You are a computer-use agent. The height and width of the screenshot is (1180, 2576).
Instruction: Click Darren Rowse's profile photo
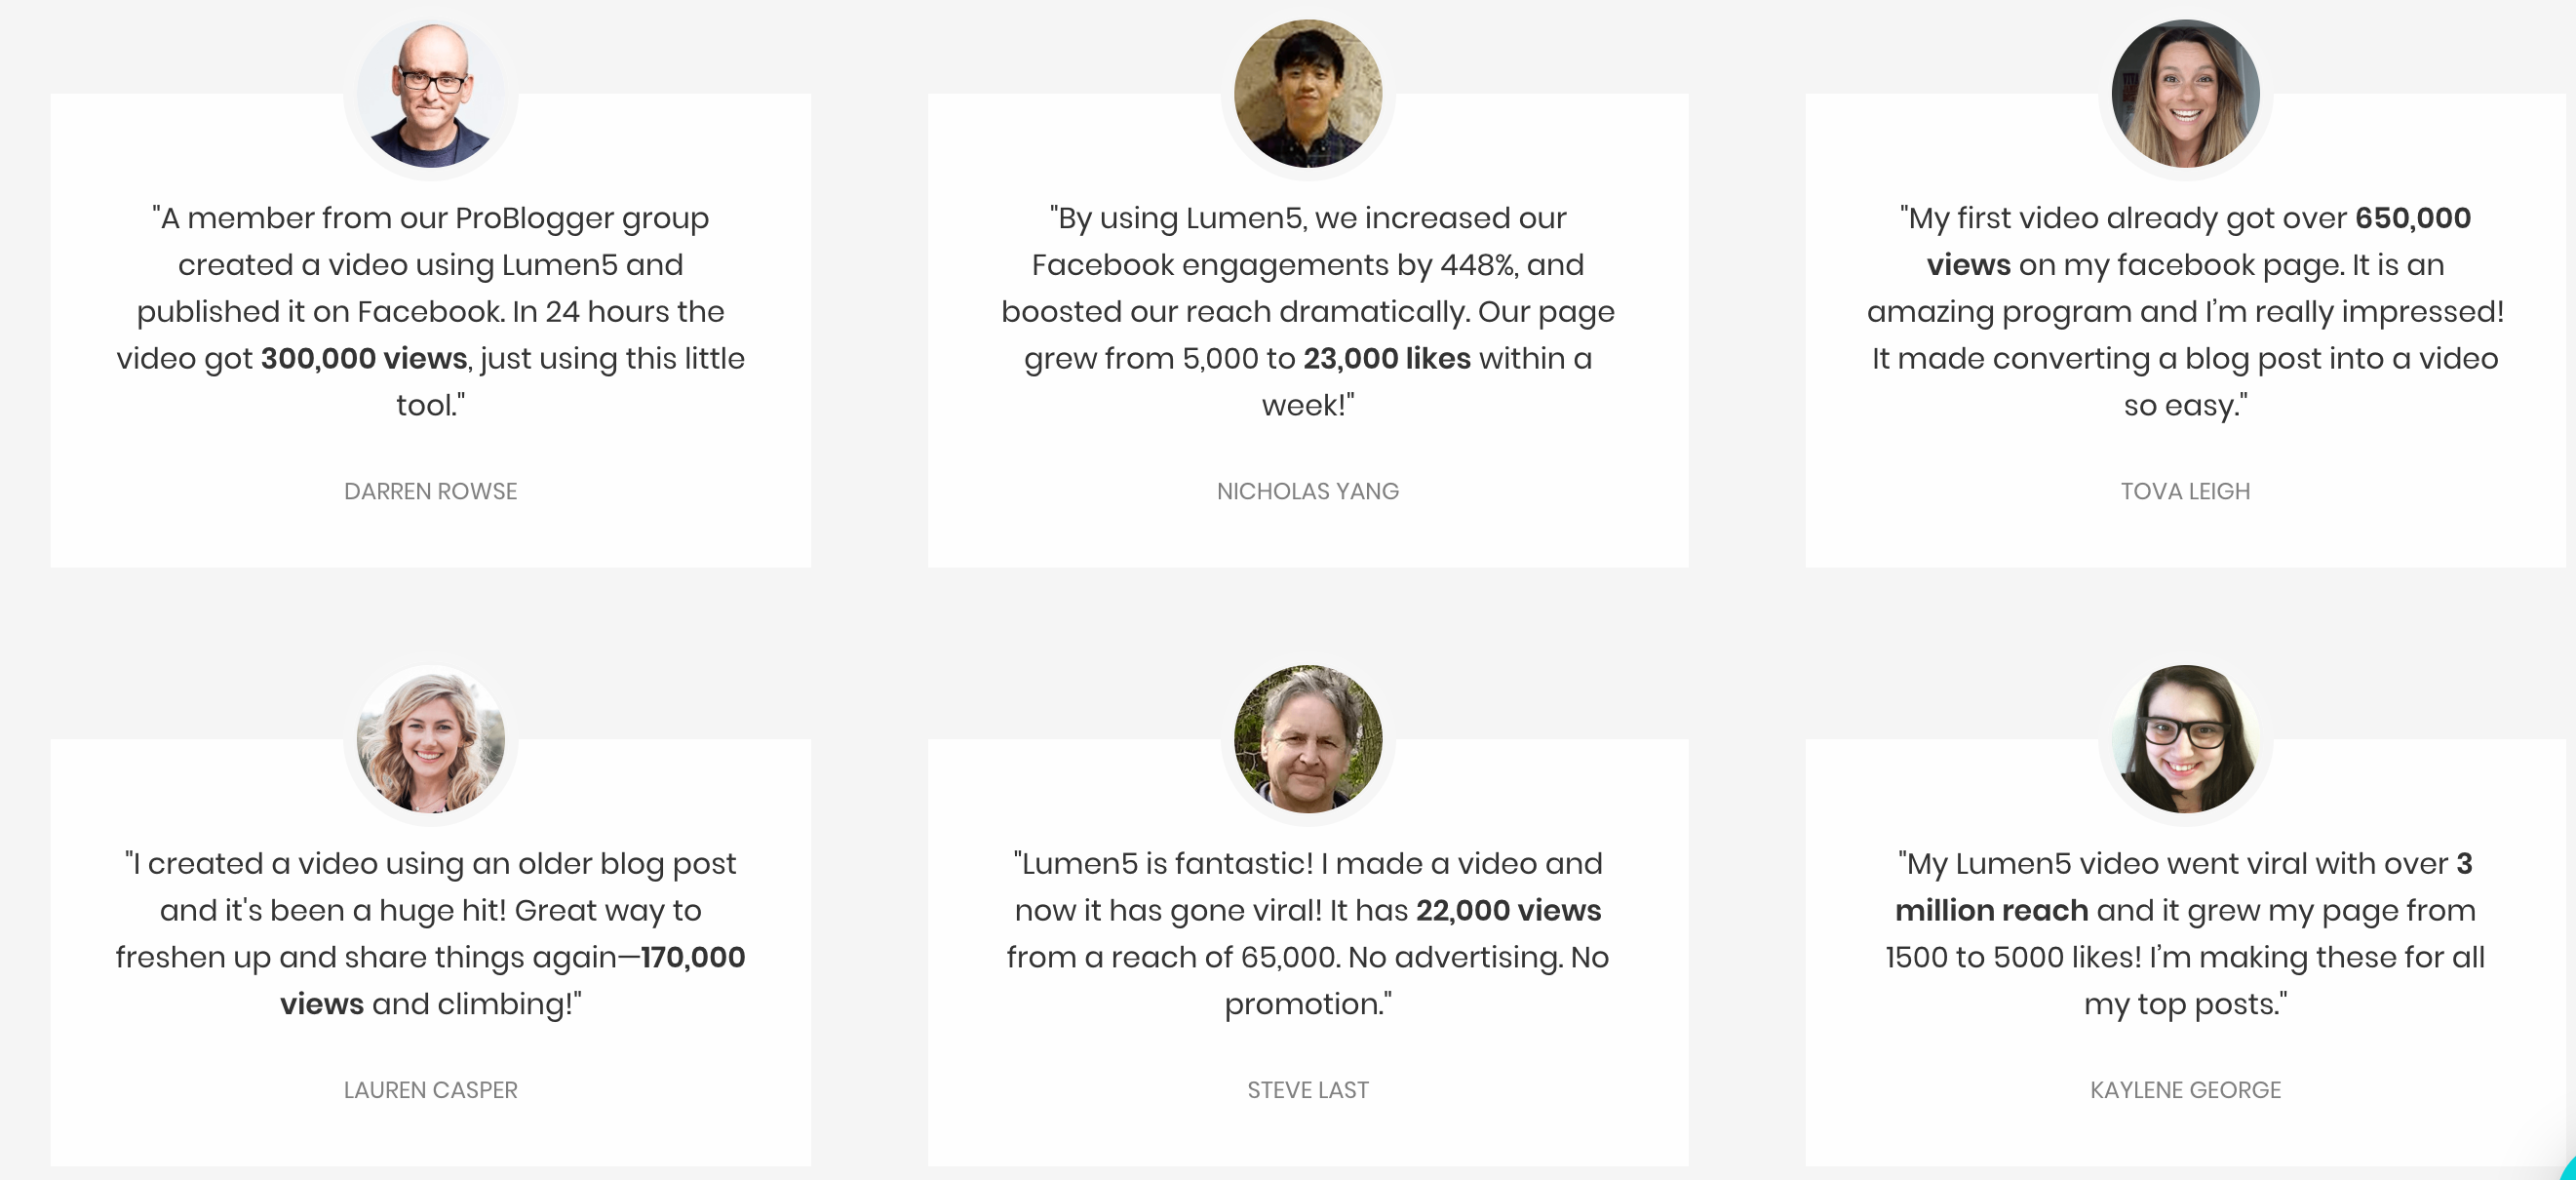coord(431,94)
